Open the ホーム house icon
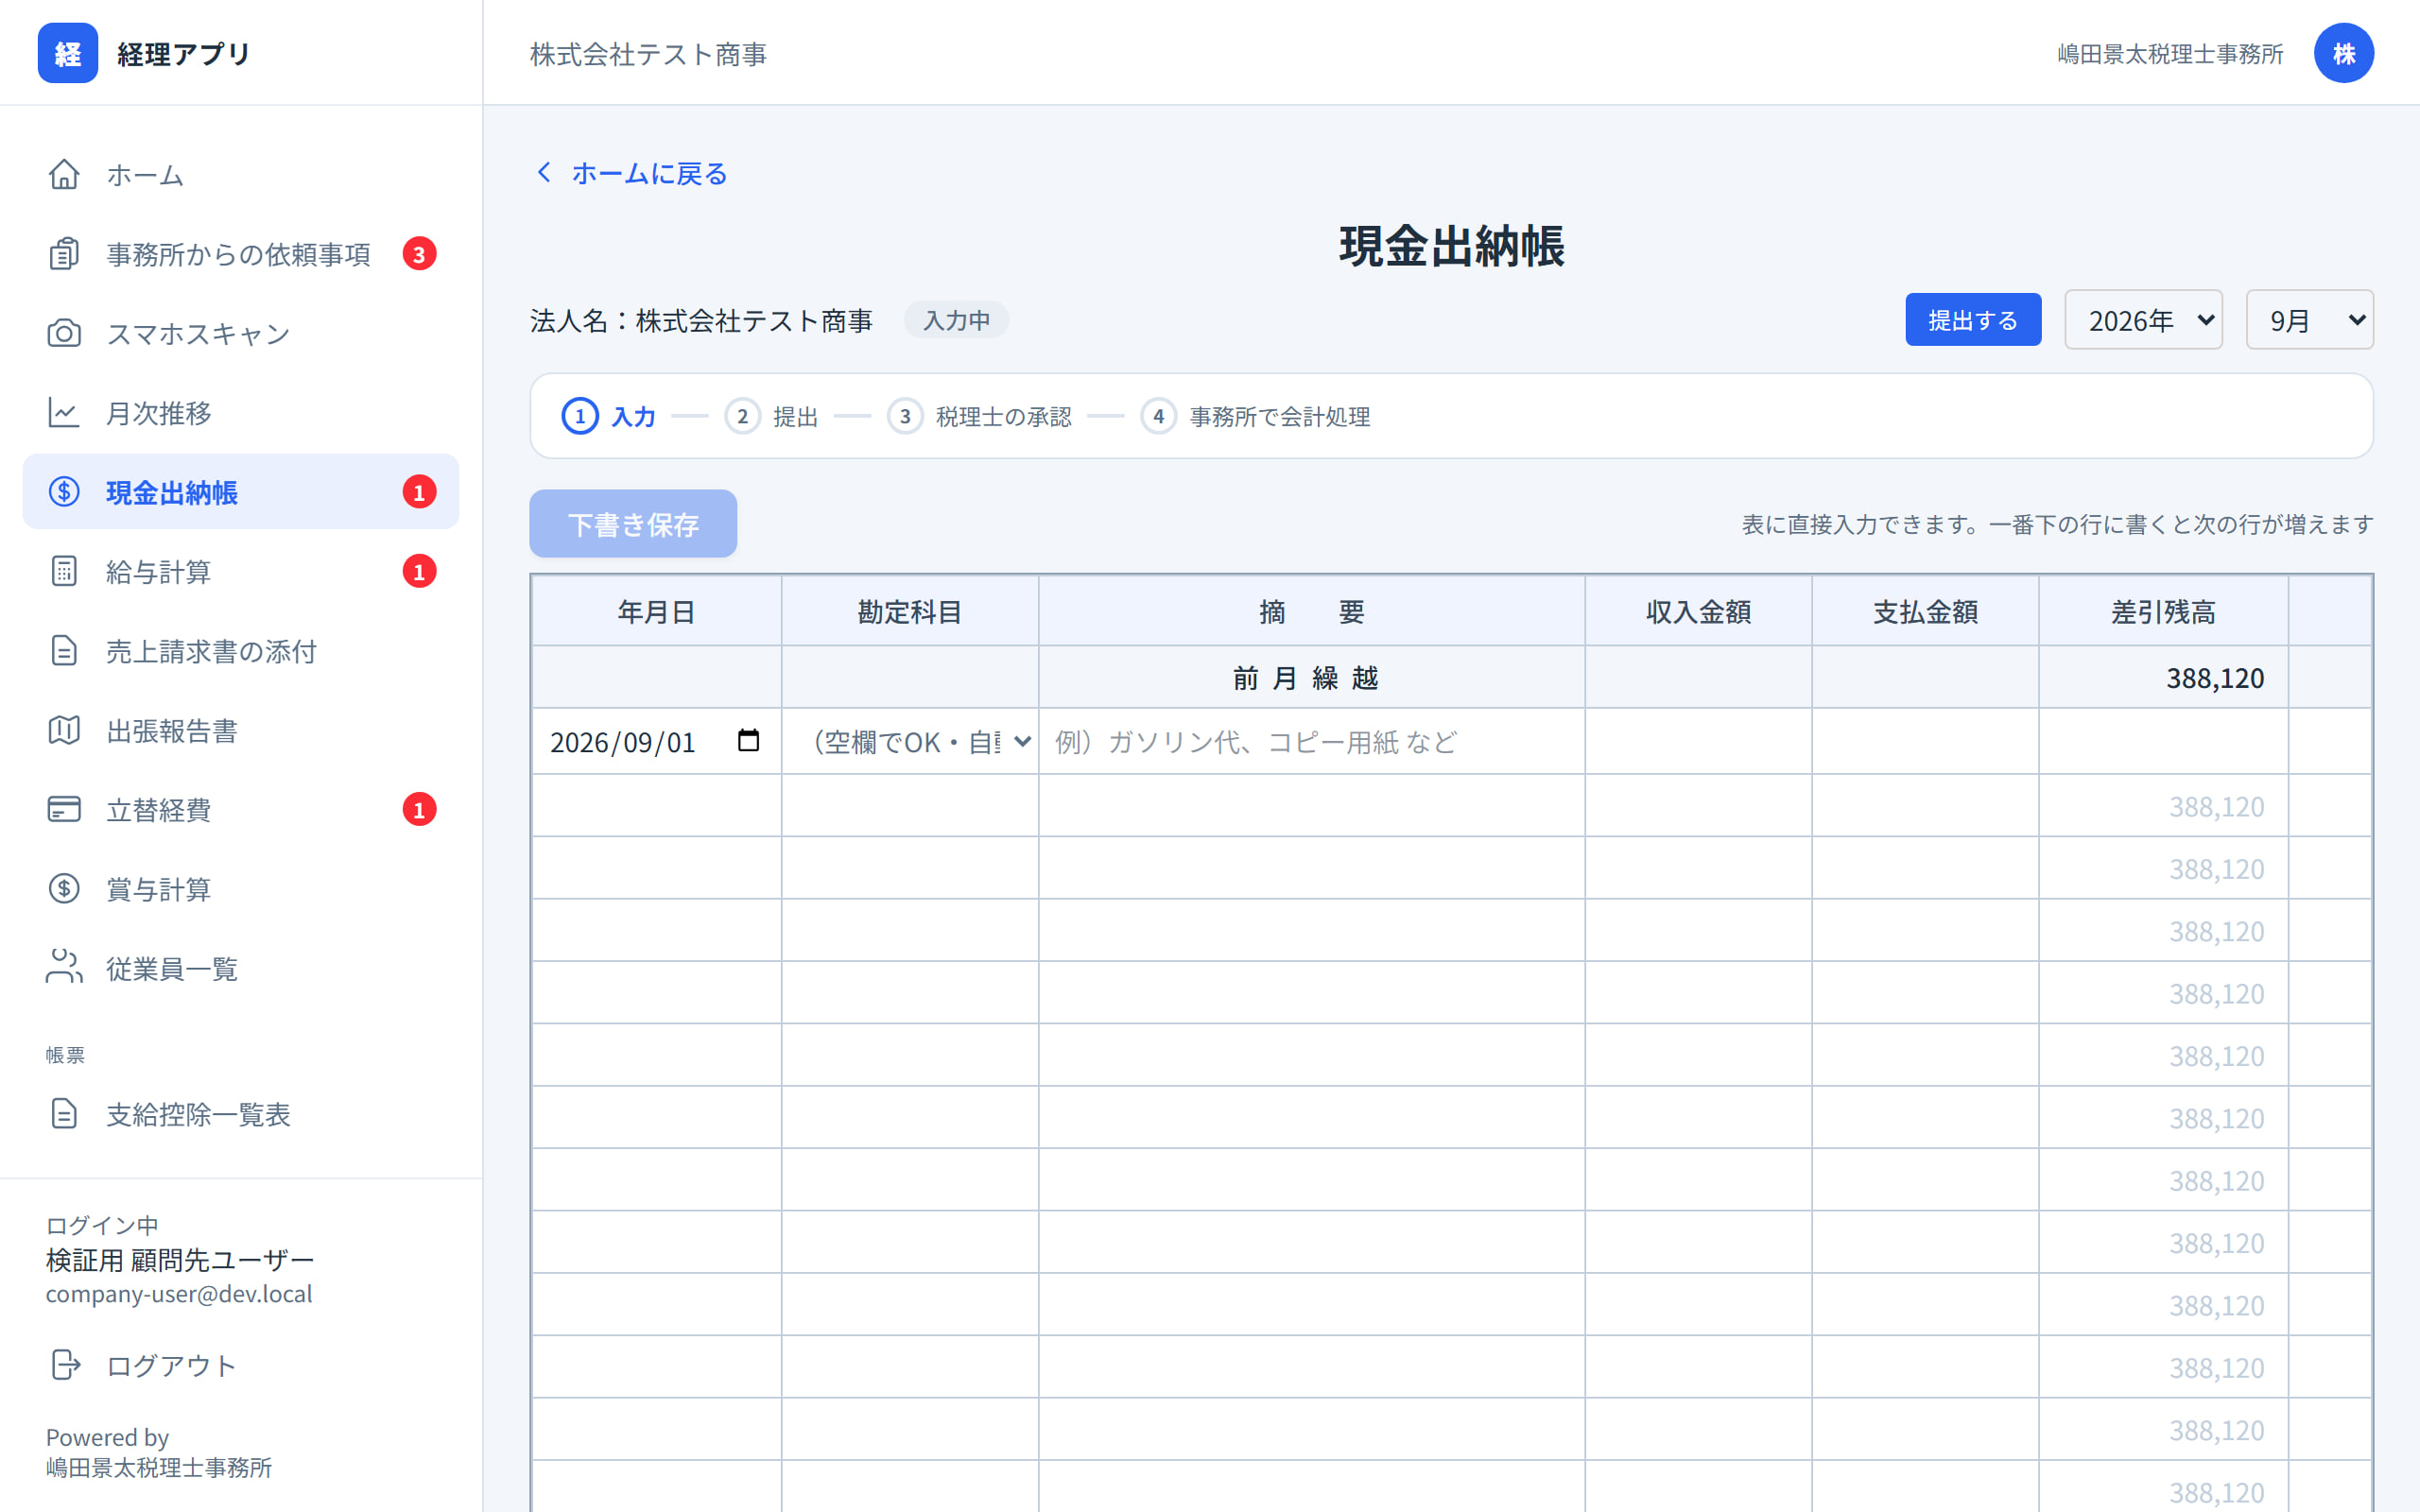The height and width of the screenshot is (1512, 2420). (x=64, y=174)
